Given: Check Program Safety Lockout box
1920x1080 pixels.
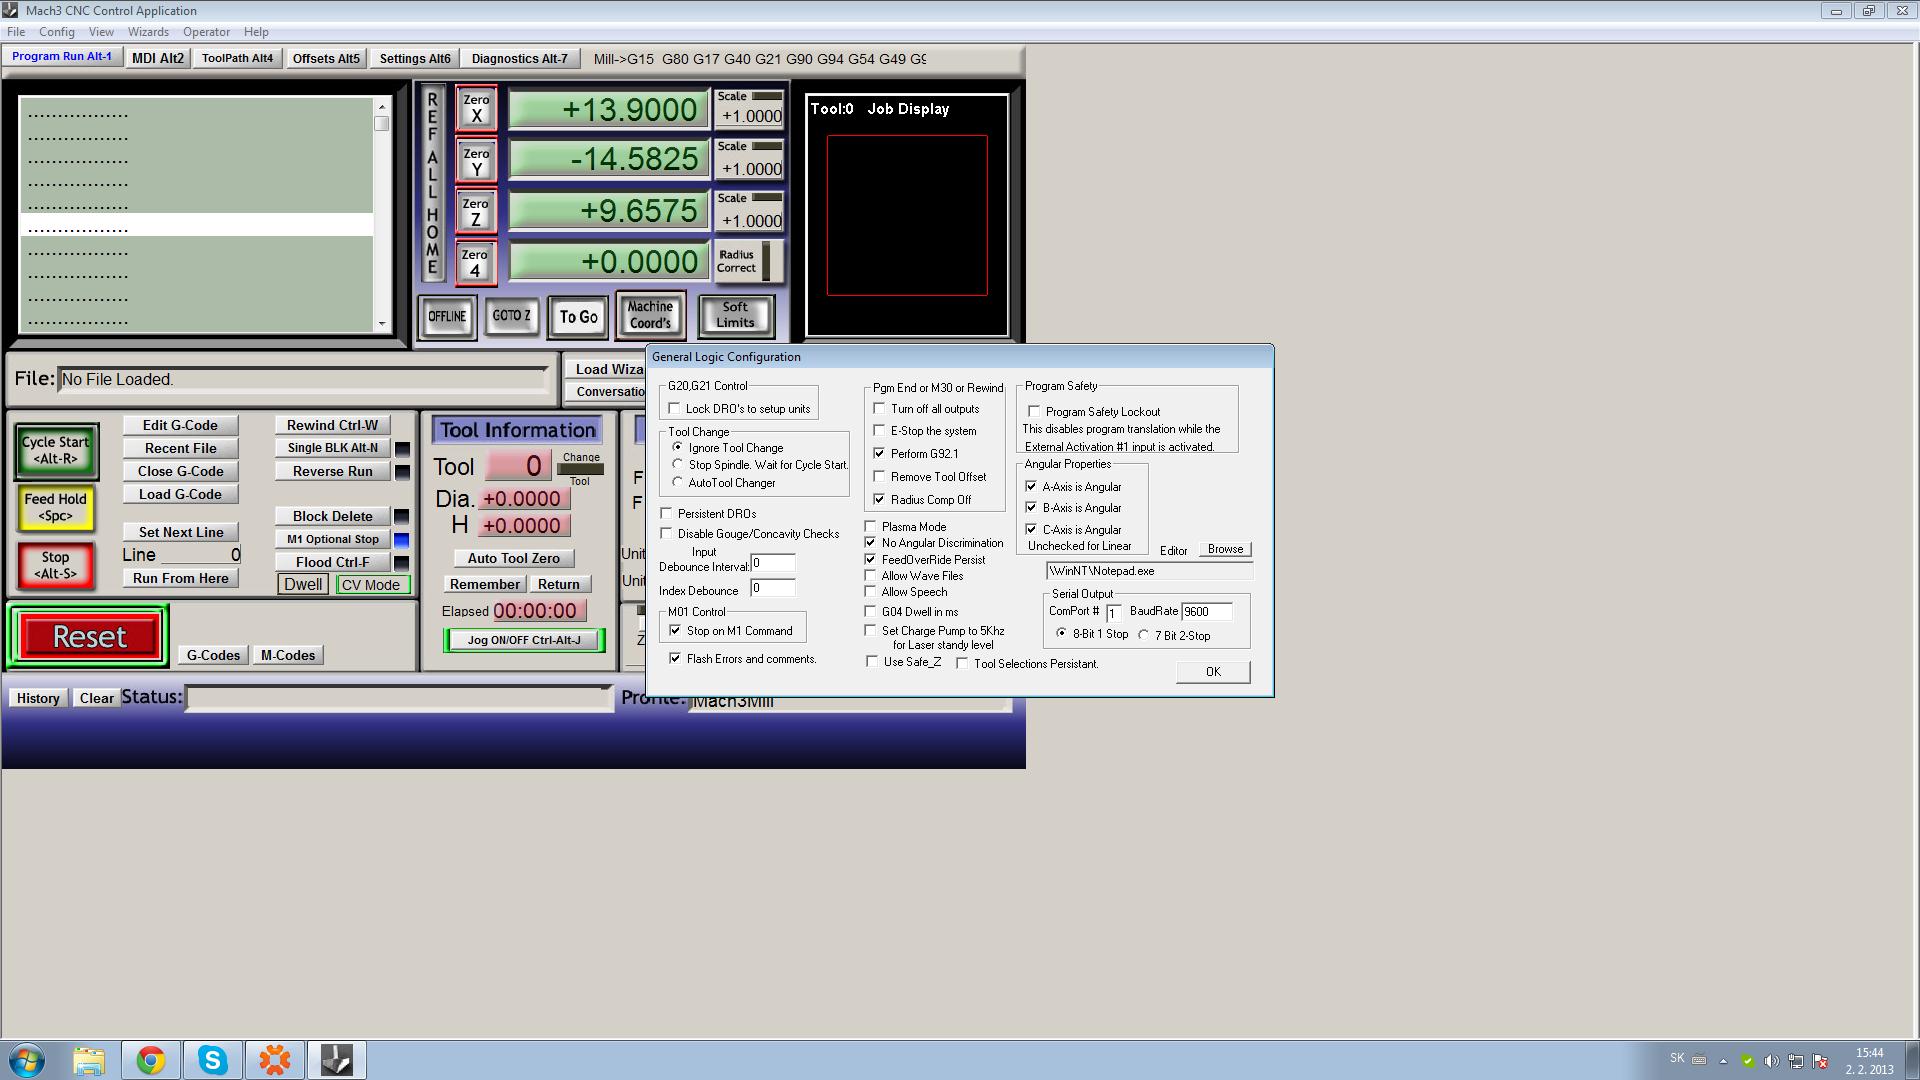Looking at the screenshot, I should click(1034, 412).
